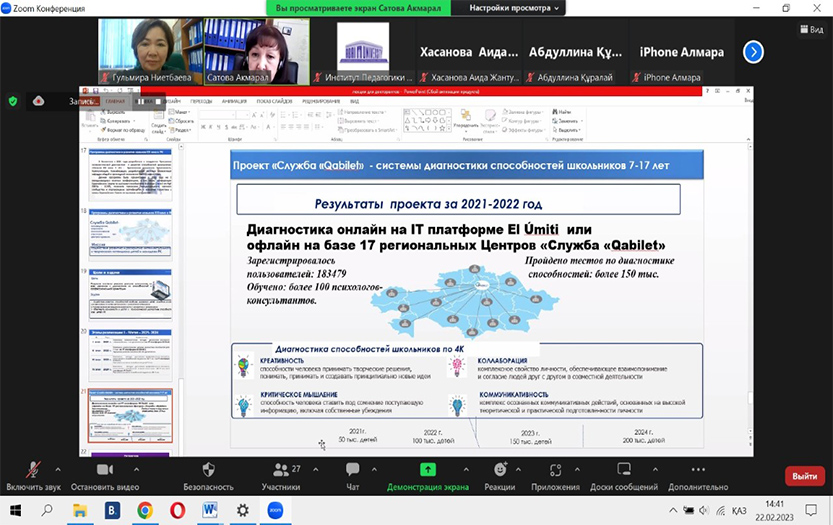Open the Вид view menu

pyautogui.click(x=809, y=30)
